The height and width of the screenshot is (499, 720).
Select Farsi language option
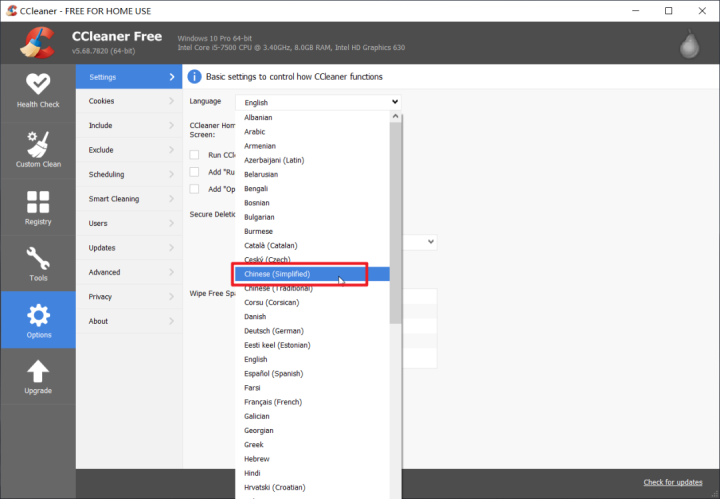coord(312,388)
